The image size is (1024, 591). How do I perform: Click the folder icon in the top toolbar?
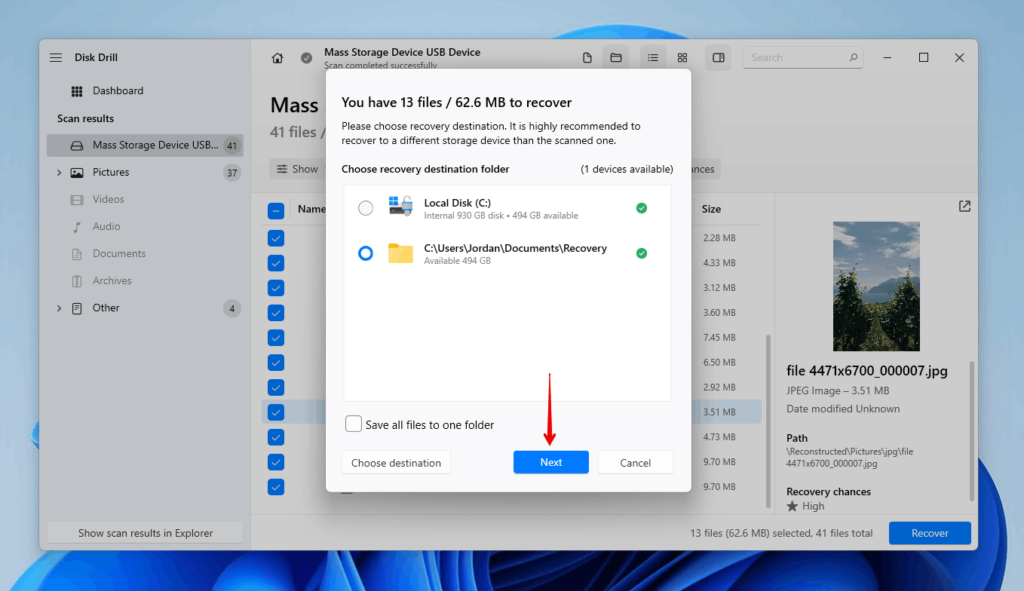[616, 57]
